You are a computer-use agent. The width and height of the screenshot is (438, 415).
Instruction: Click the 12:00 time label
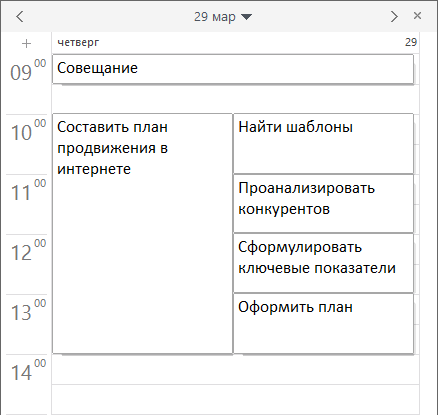28,250
